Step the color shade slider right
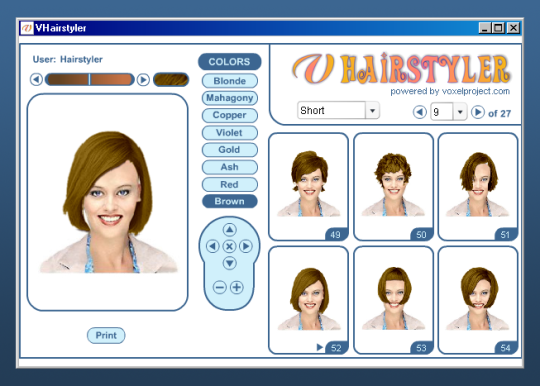The width and height of the screenshot is (540, 386). [x=143, y=80]
